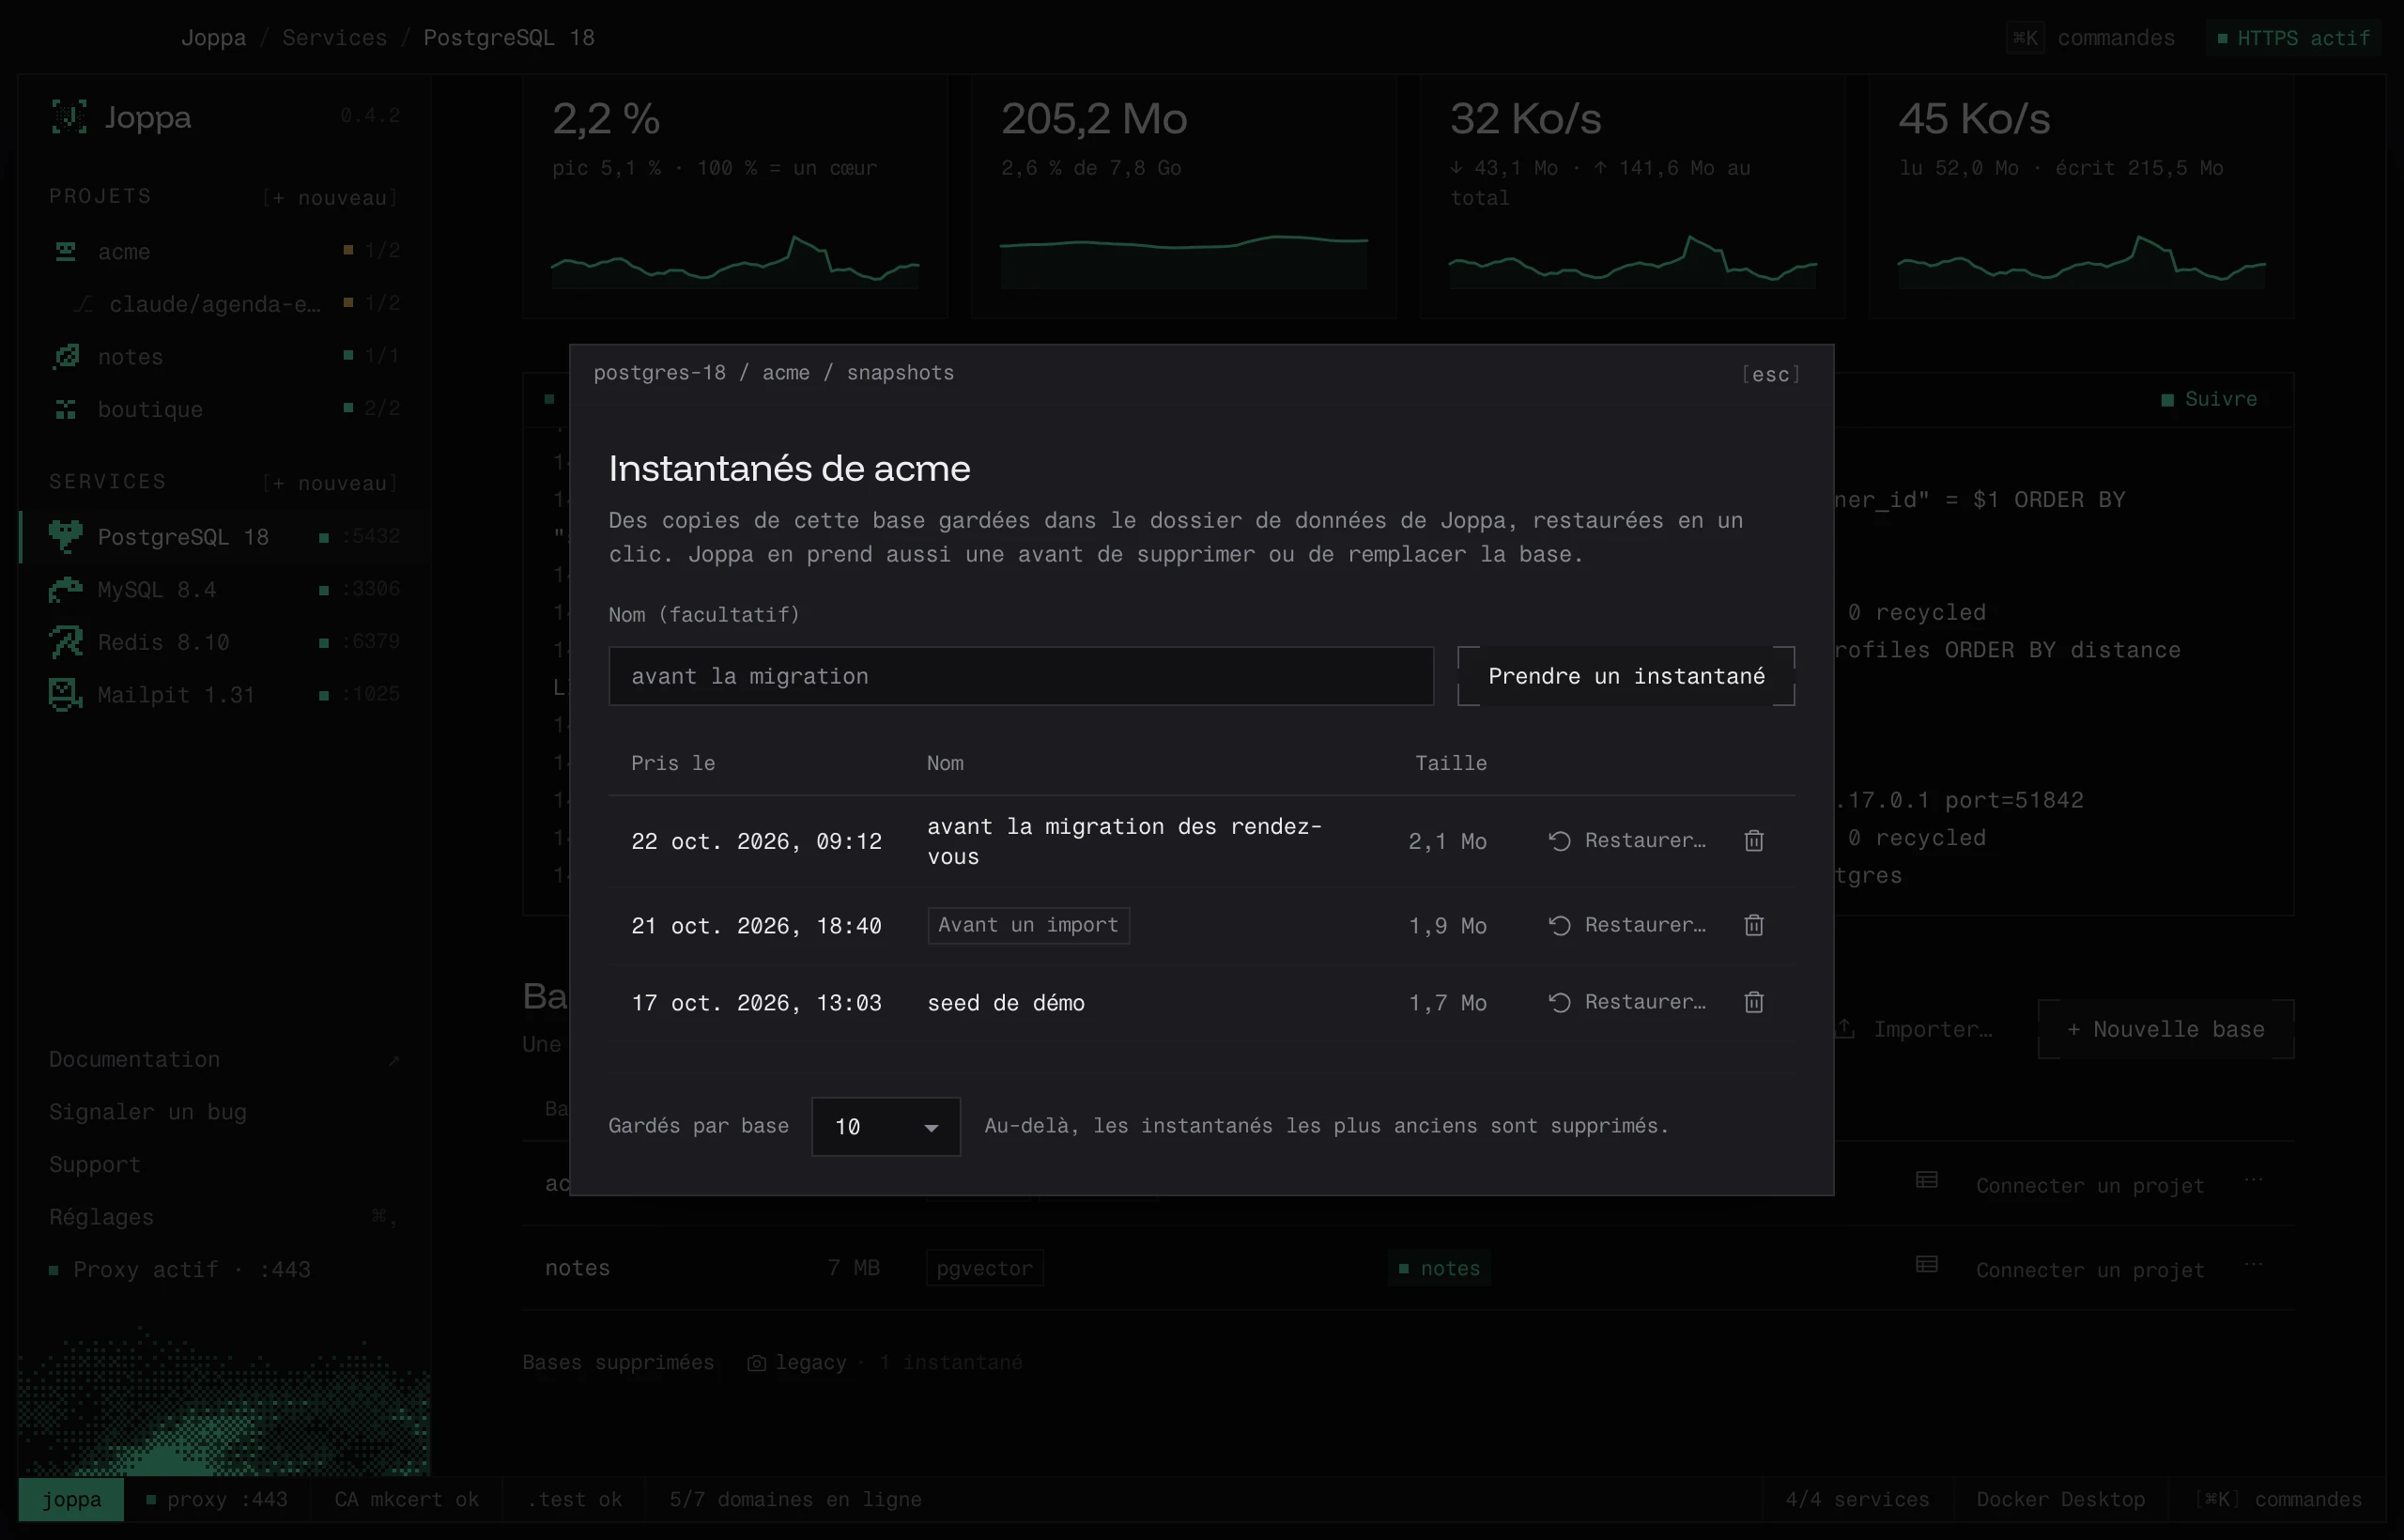2404x1540 pixels.
Task: Focus the snapshot name input field
Action: point(1021,676)
